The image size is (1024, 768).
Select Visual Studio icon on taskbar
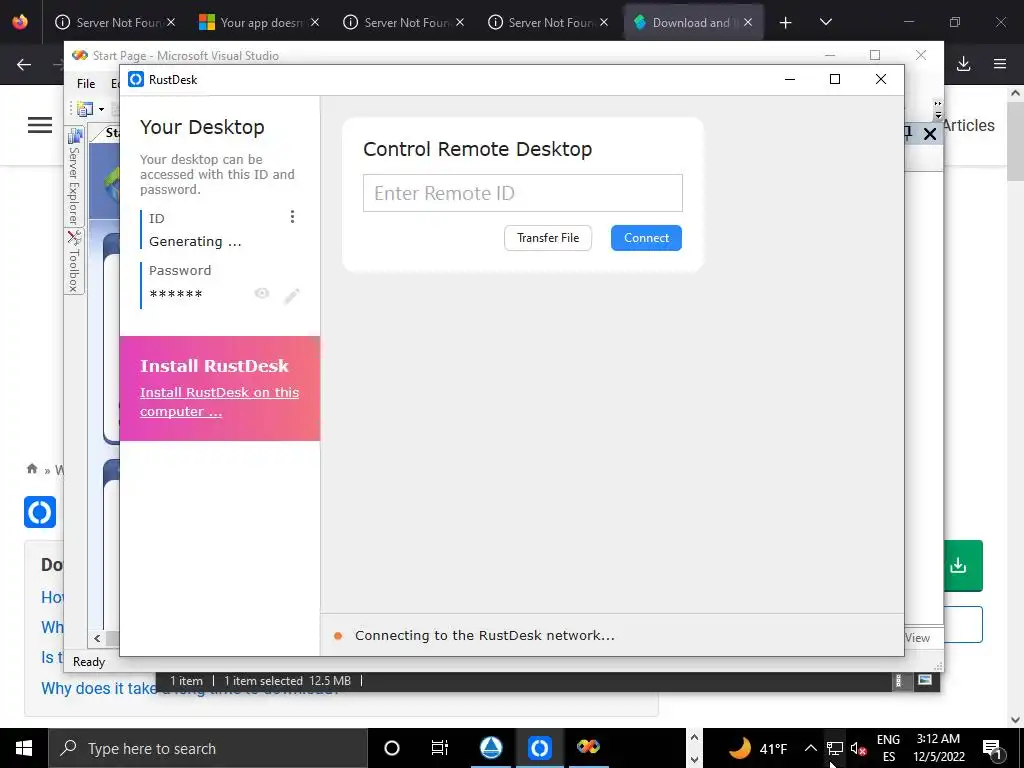[x=588, y=748]
